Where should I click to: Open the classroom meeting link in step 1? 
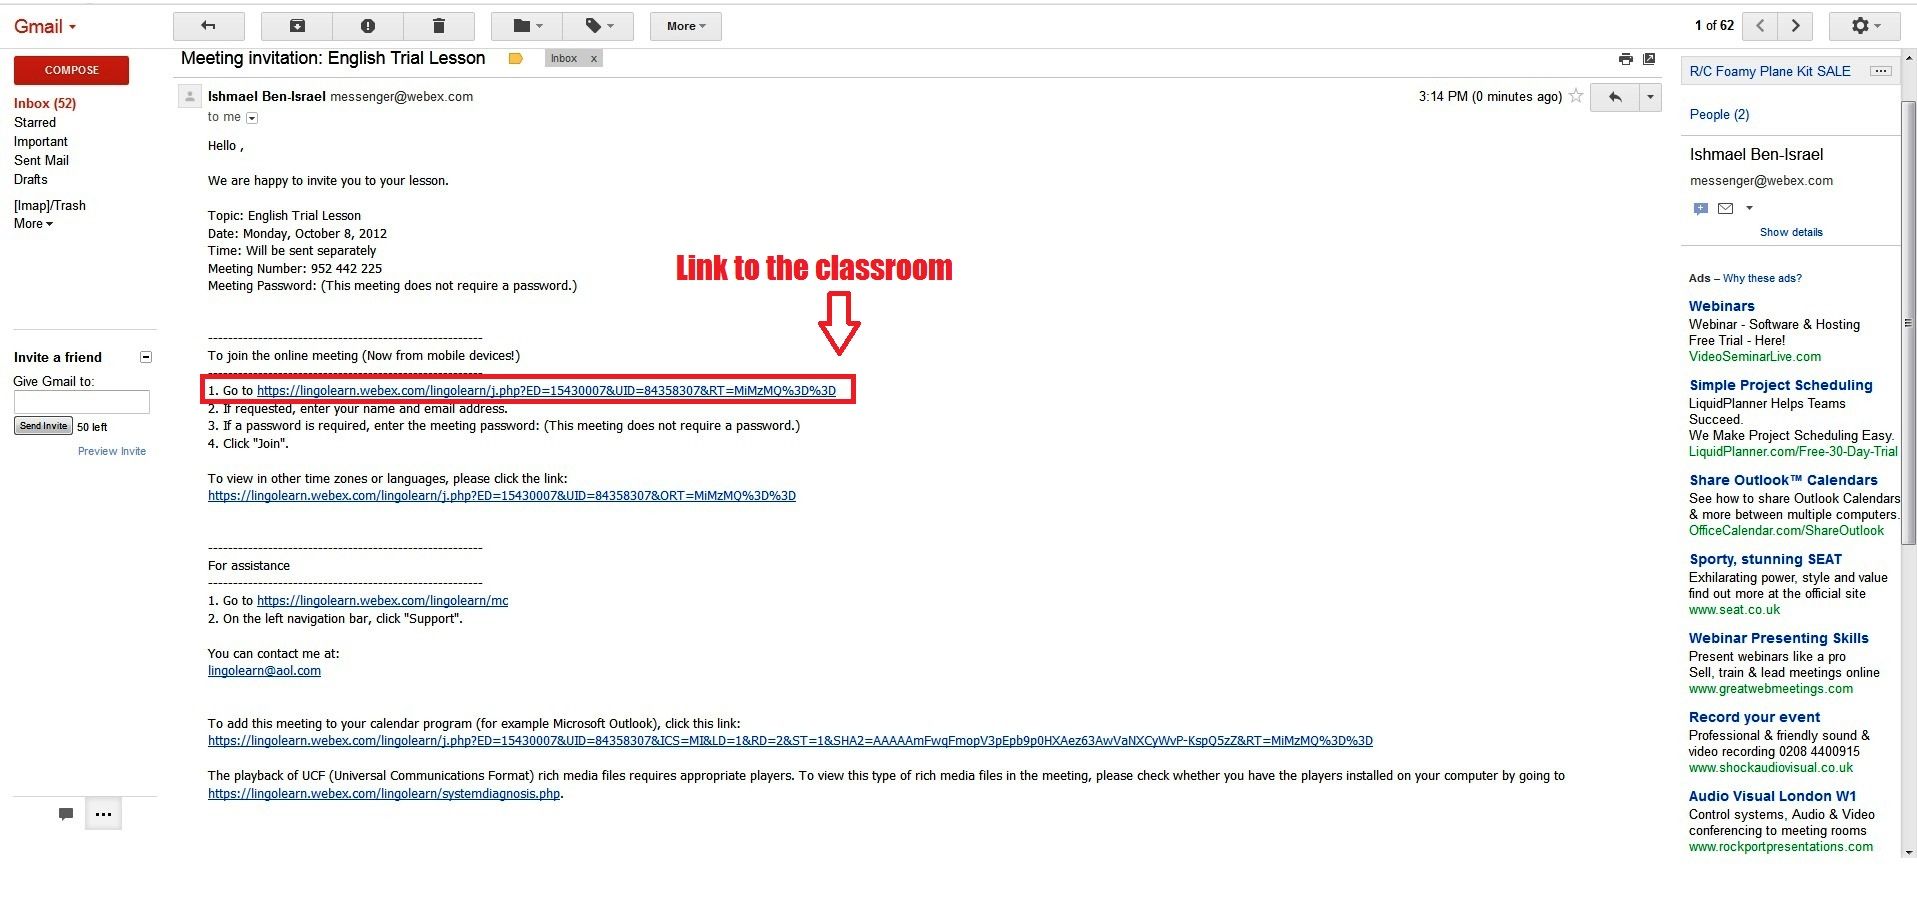coord(546,390)
